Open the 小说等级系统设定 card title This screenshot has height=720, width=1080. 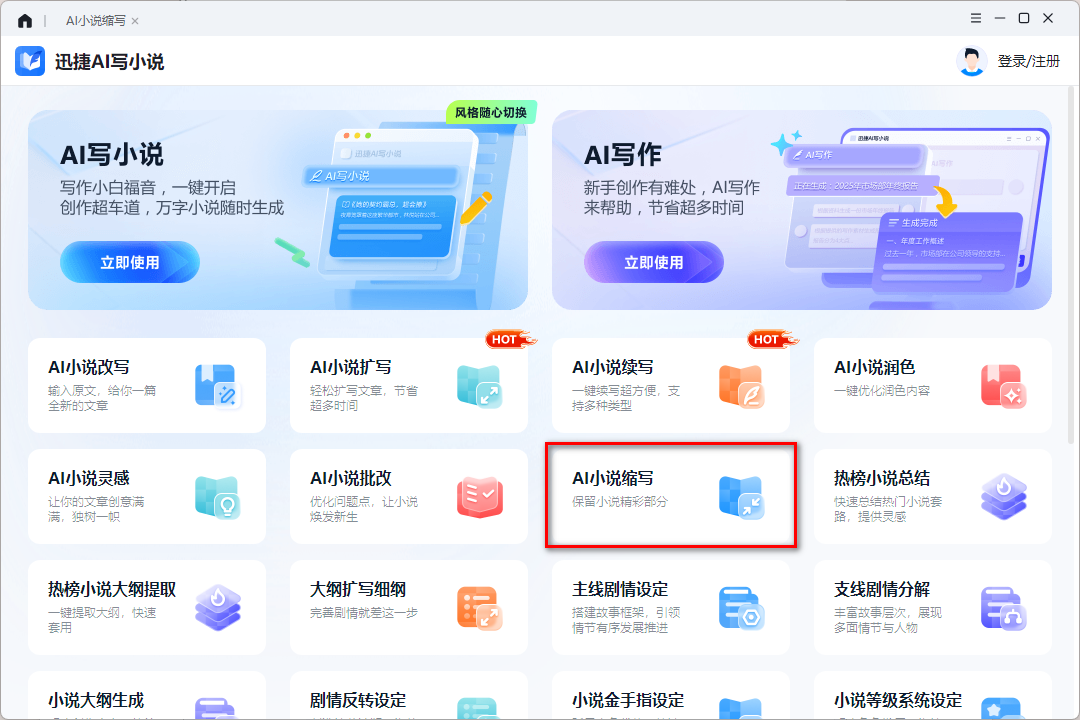[x=898, y=700]
